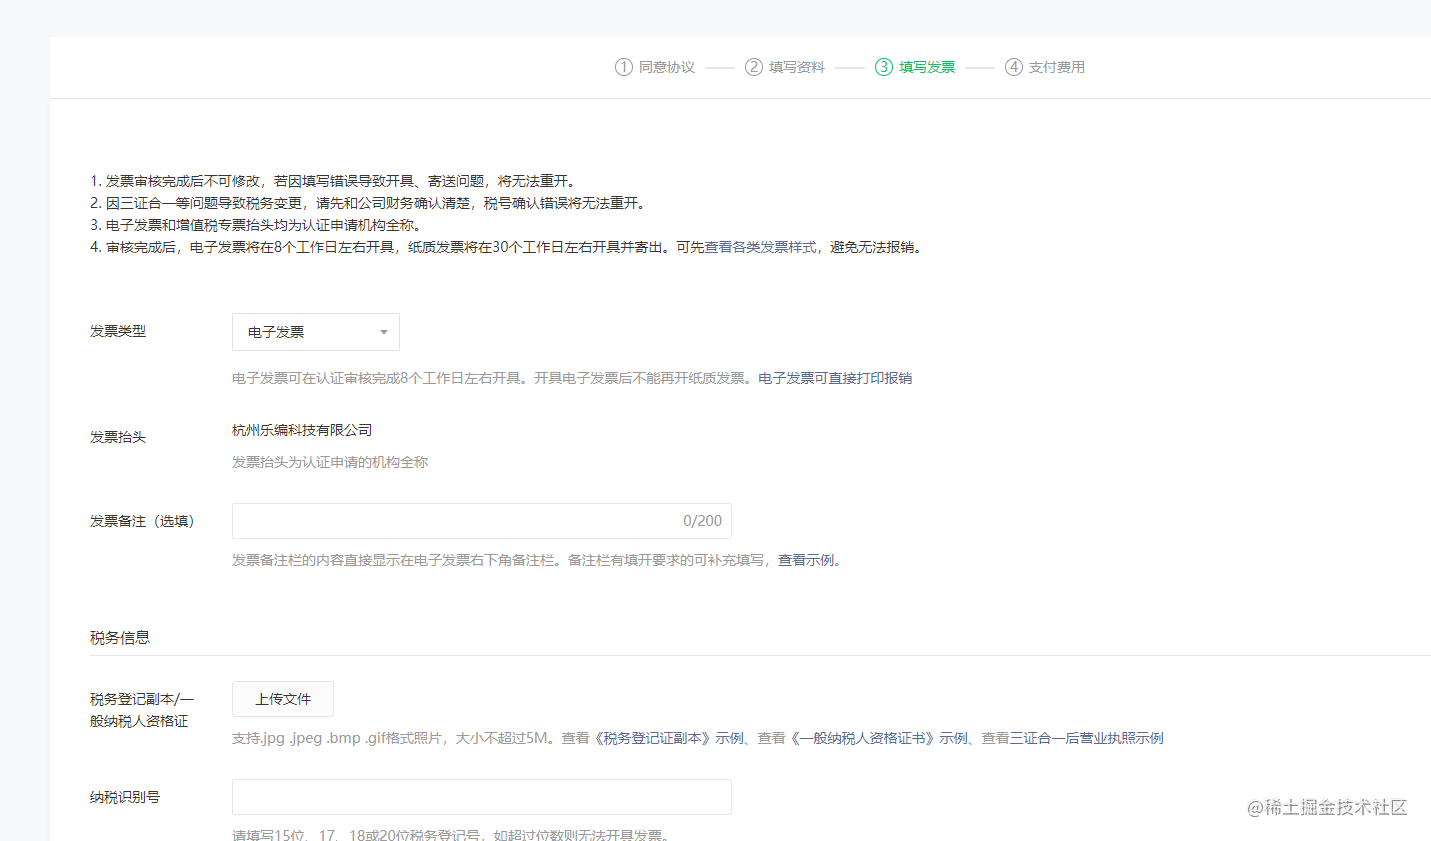
Task: Click the 税务信息 section heading
Action: click(120, 637)
